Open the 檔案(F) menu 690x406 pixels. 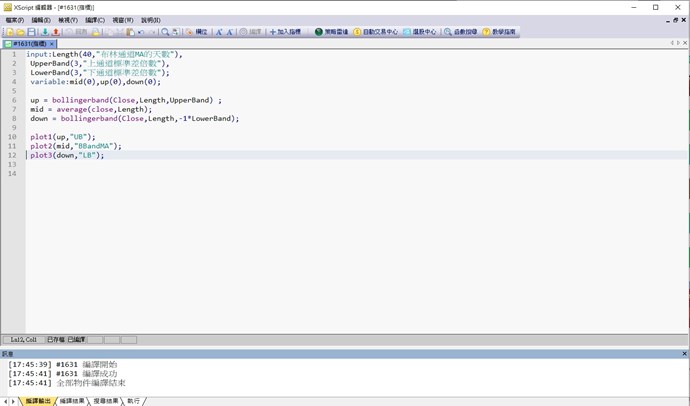[14, 20]
